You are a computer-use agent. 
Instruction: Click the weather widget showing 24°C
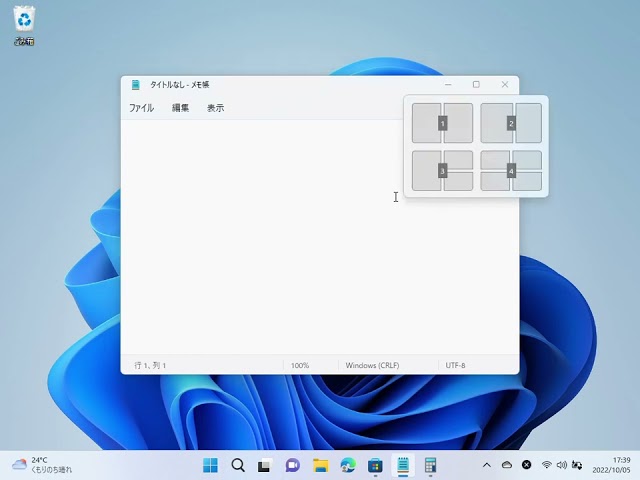42,465
